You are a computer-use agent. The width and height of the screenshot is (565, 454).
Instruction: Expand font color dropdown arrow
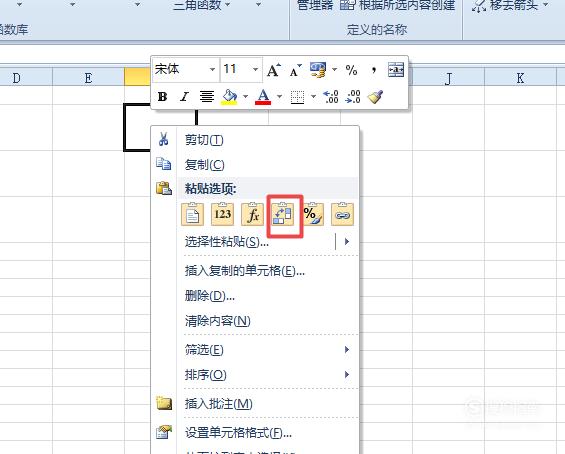(279, 97)
